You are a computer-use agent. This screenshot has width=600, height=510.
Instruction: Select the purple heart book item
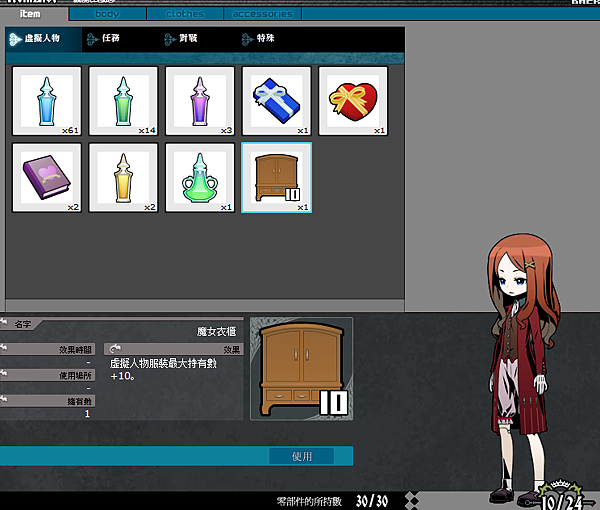47,178
